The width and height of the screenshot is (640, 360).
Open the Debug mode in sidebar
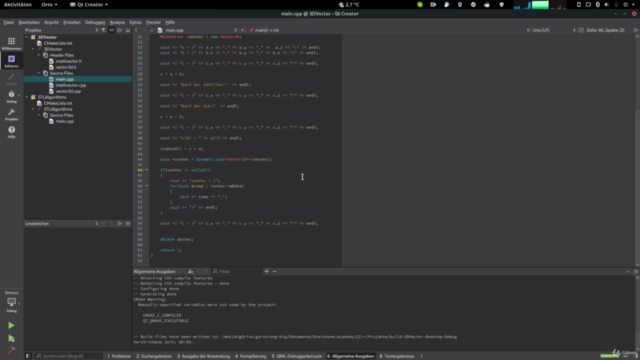click(x=11, y=97)
